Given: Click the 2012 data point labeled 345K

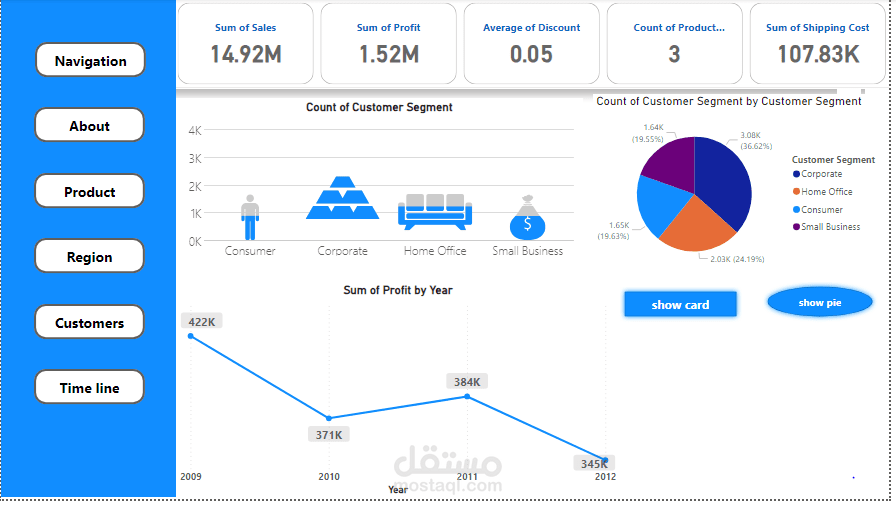Looking at the screenshot, I should click(x=605, y=460).
